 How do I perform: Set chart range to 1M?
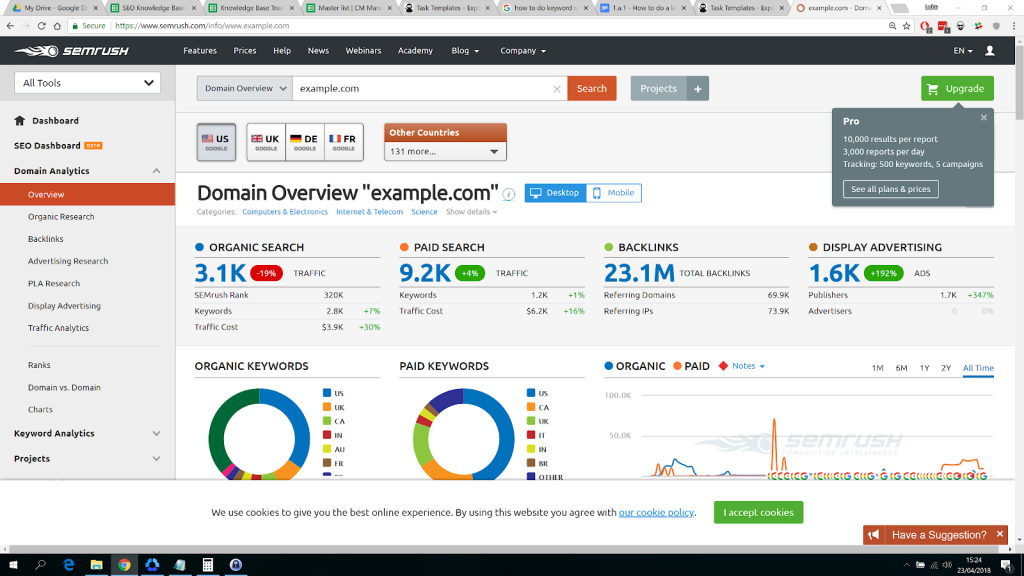click(878, 368)
